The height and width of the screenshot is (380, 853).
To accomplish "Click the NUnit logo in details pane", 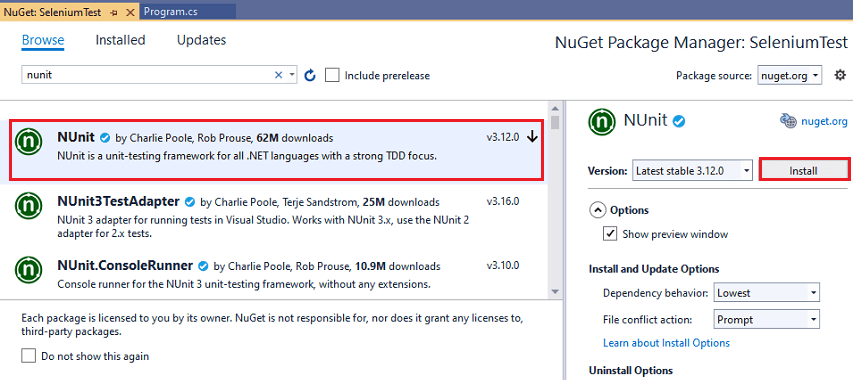I will (602, 122).
